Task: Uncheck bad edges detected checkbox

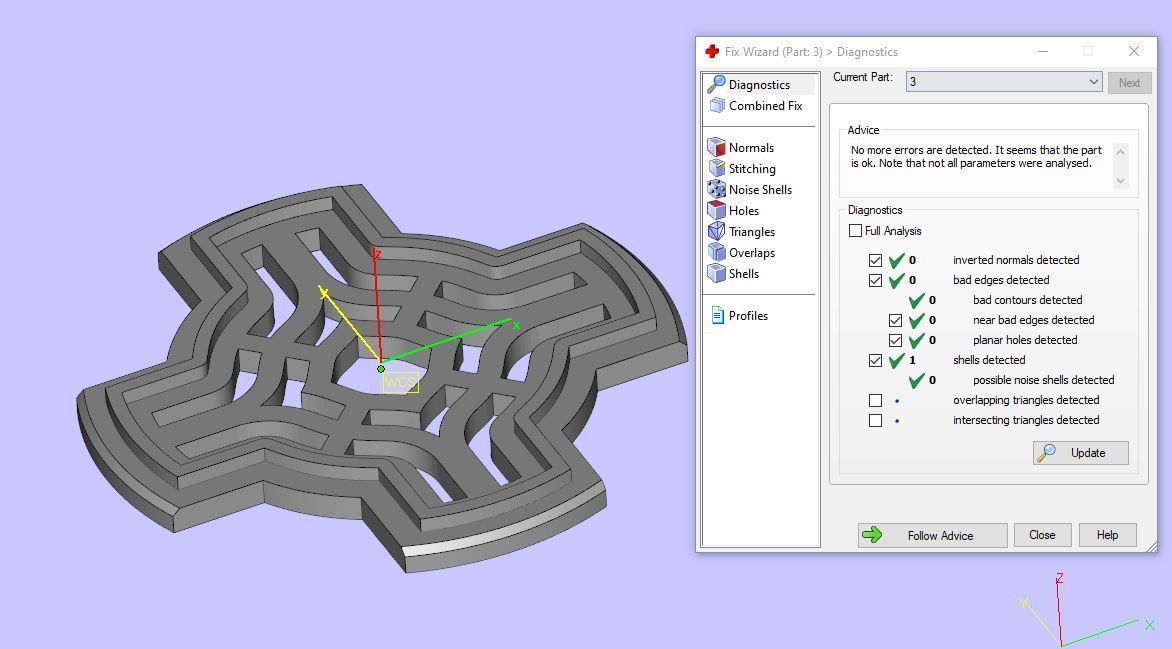Action: click(875, 280)
